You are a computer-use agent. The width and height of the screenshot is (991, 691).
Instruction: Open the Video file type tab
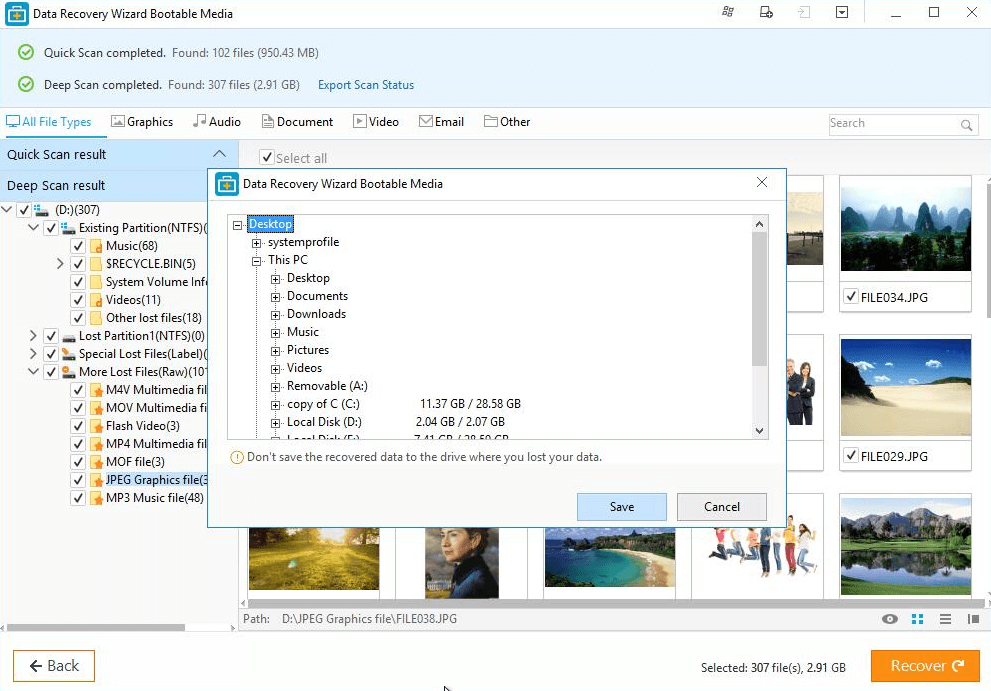coord(376,122)
